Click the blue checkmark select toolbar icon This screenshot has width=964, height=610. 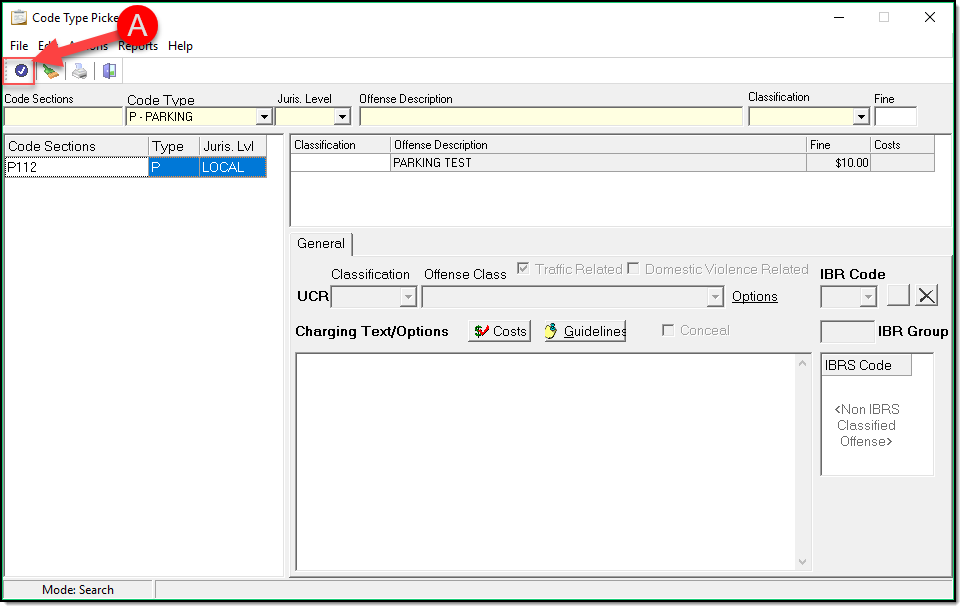click(x=21, y=71)
